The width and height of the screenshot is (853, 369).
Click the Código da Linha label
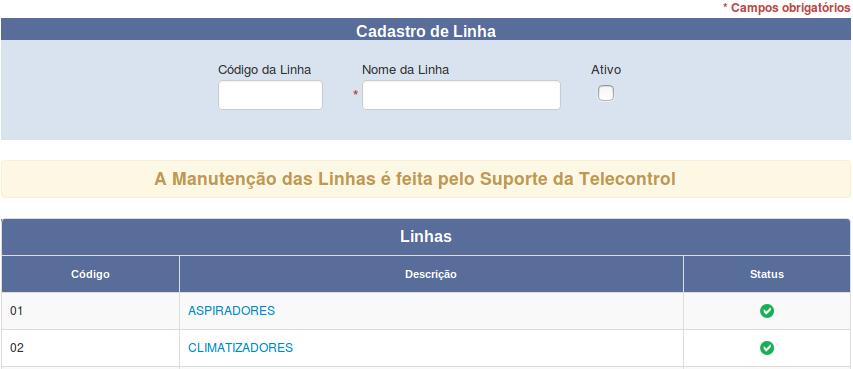264,70
